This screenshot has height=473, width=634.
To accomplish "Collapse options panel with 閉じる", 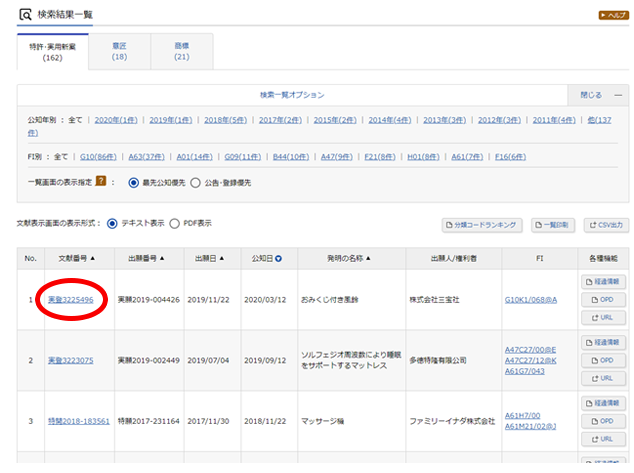I will coord(591,95).
